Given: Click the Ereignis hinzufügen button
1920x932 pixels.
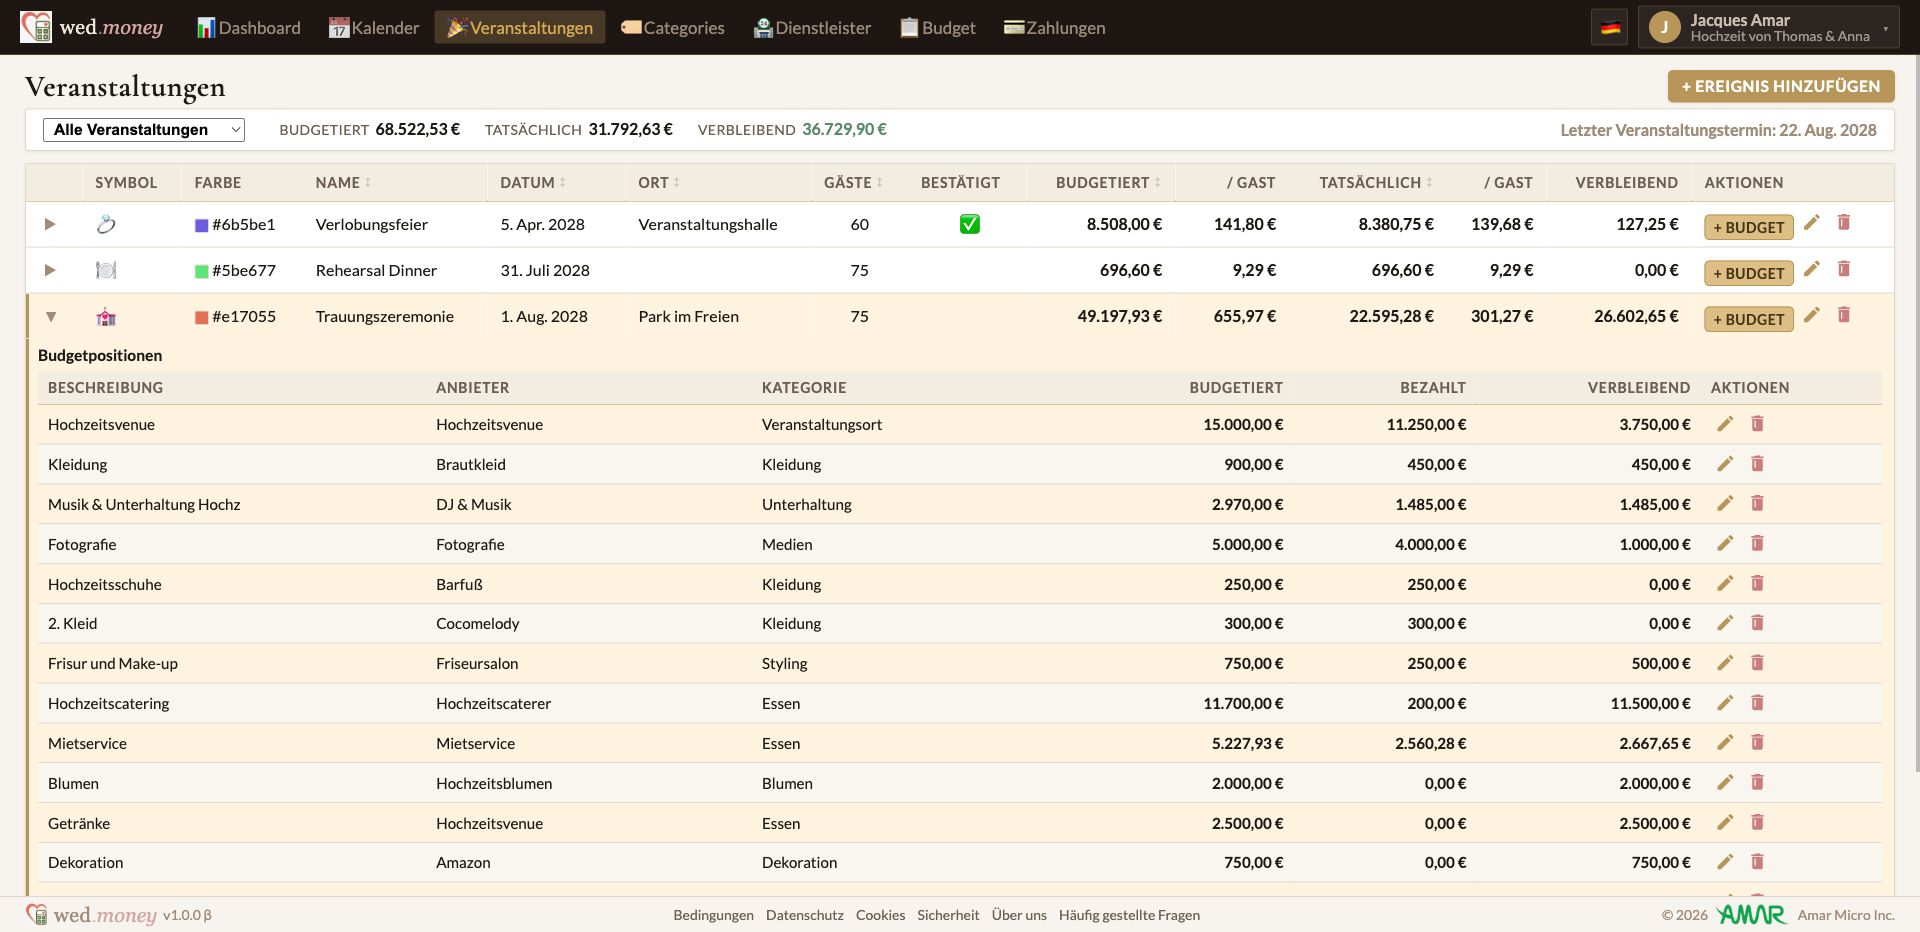Looking at the screenshot, I should pos(1780,86).
